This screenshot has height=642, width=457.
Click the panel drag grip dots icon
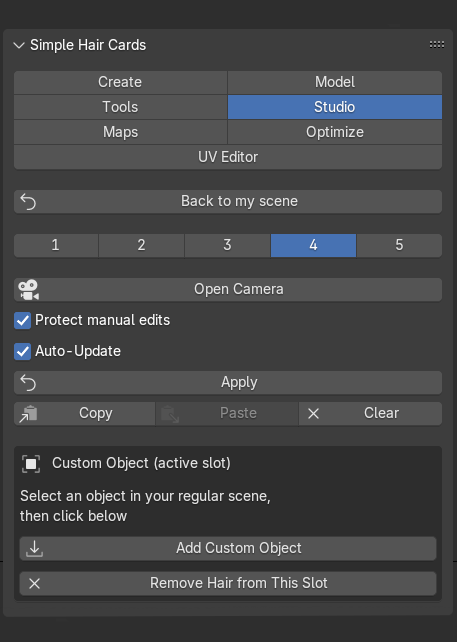coord(437,45)
